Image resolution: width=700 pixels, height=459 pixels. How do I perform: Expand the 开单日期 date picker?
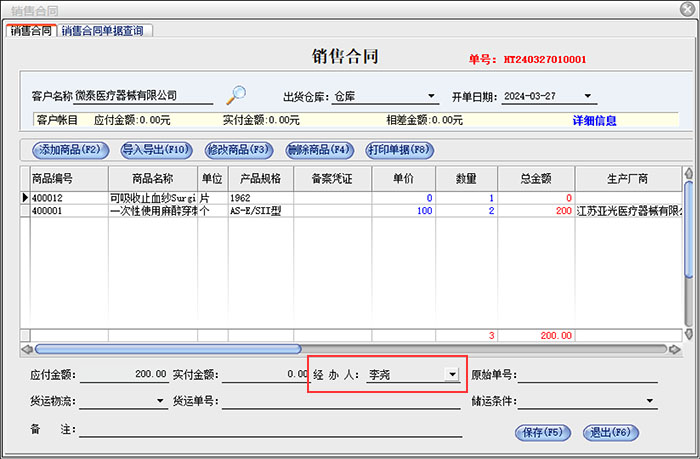(588, 97)
